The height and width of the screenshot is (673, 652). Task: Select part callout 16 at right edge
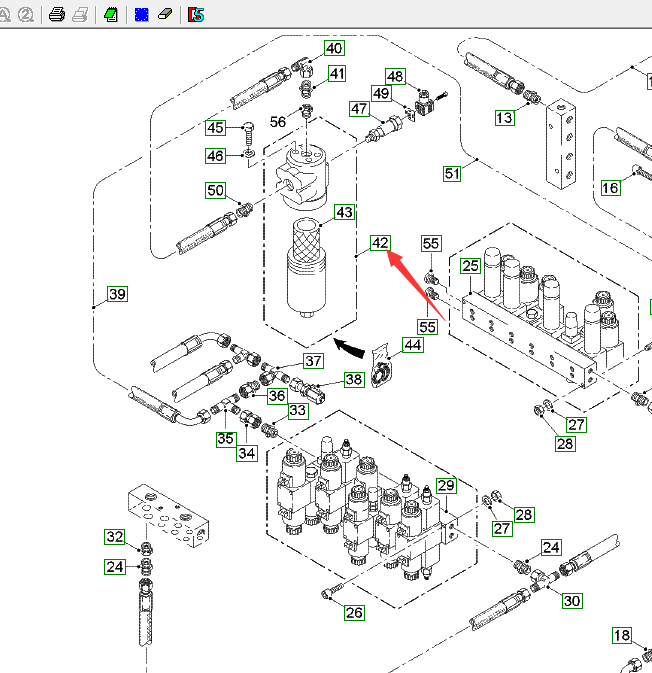click(x=611, y=188)
